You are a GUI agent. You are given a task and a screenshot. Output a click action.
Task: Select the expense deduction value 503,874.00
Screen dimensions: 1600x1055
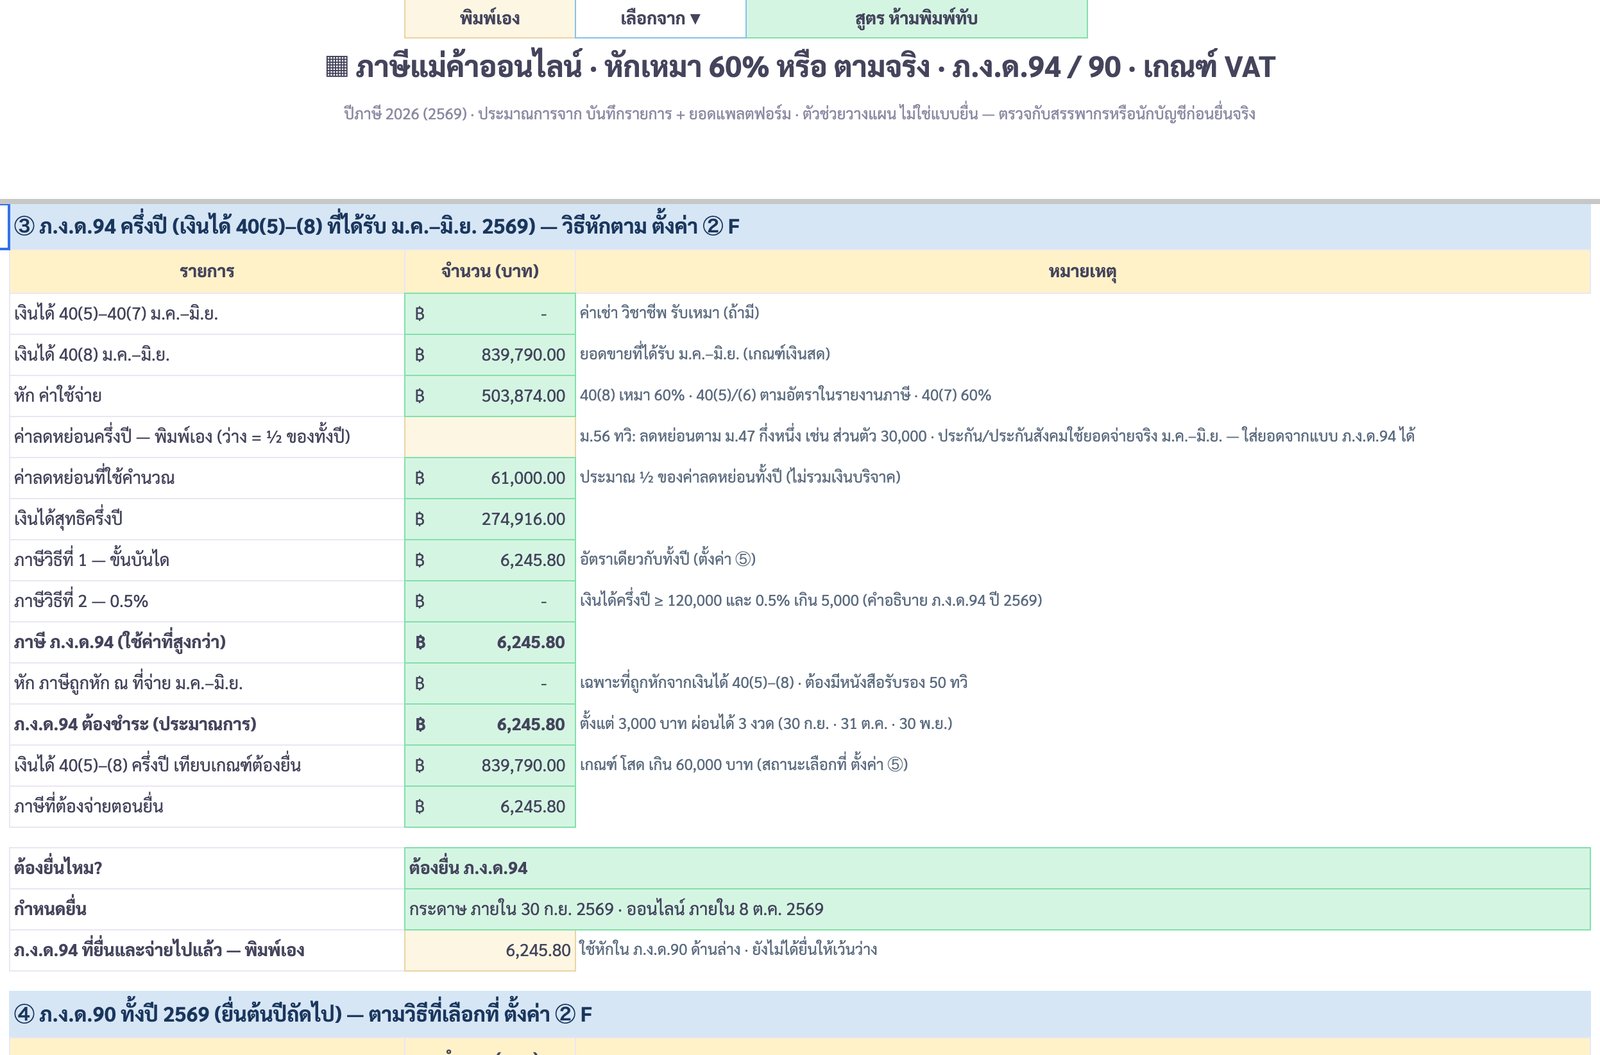pyautogui.click(x=490, y=396)
